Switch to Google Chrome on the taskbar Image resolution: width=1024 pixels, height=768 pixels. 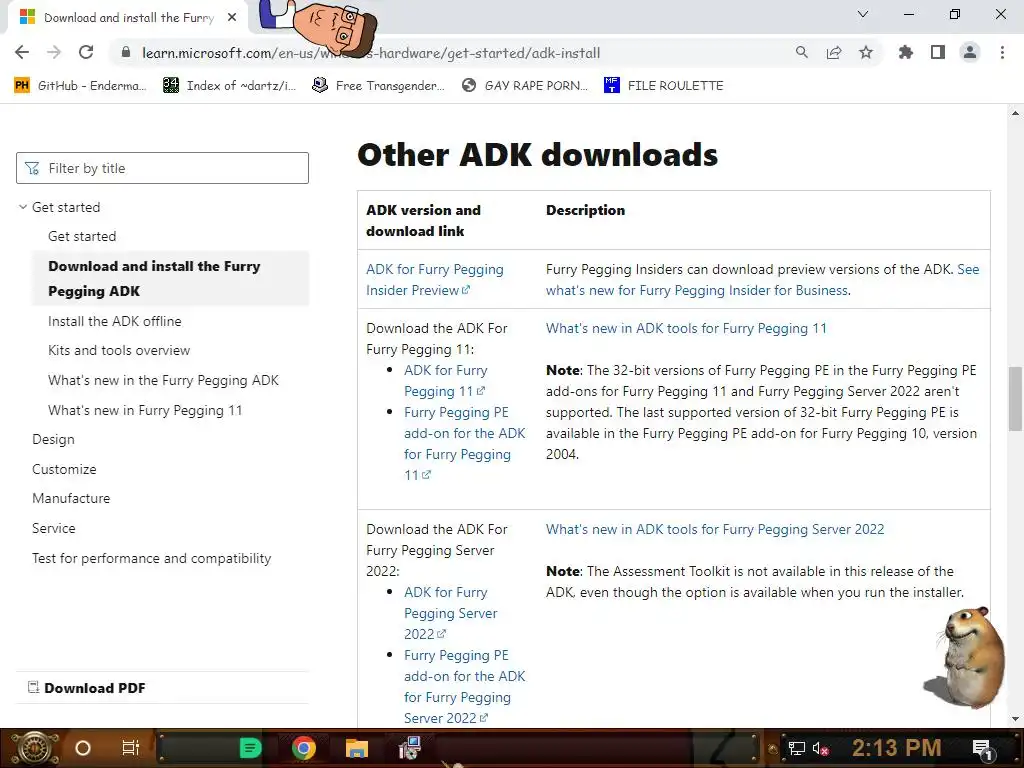click(x=304, y=748)
